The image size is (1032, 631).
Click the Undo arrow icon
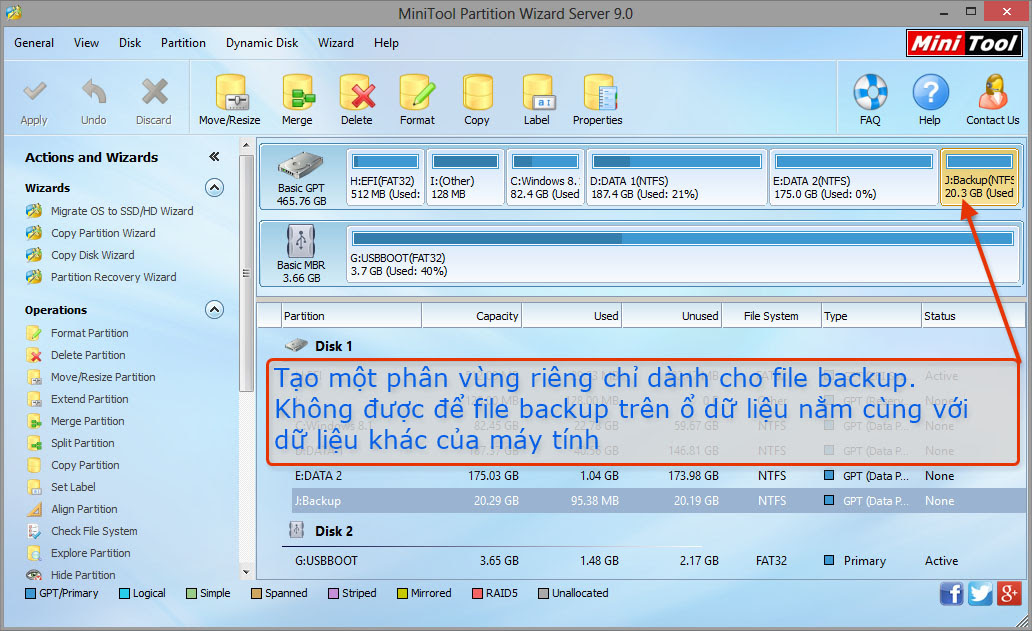93,91
